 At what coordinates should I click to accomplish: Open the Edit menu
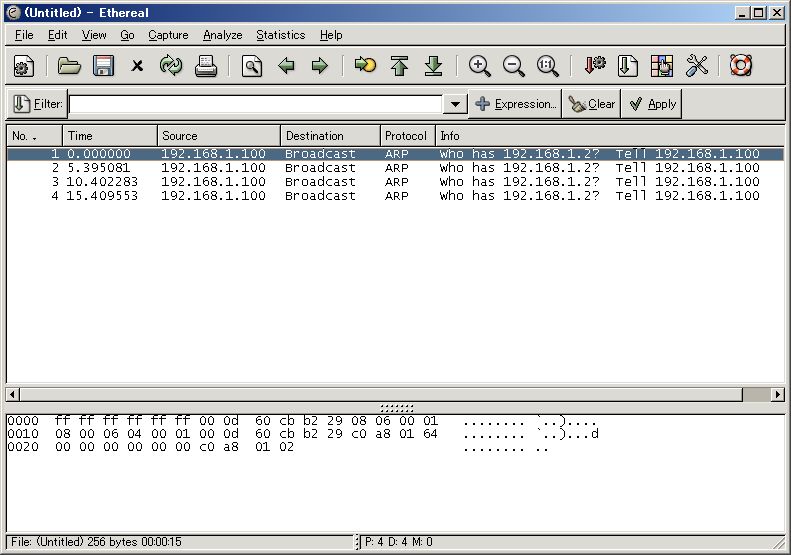coord(58,35)
